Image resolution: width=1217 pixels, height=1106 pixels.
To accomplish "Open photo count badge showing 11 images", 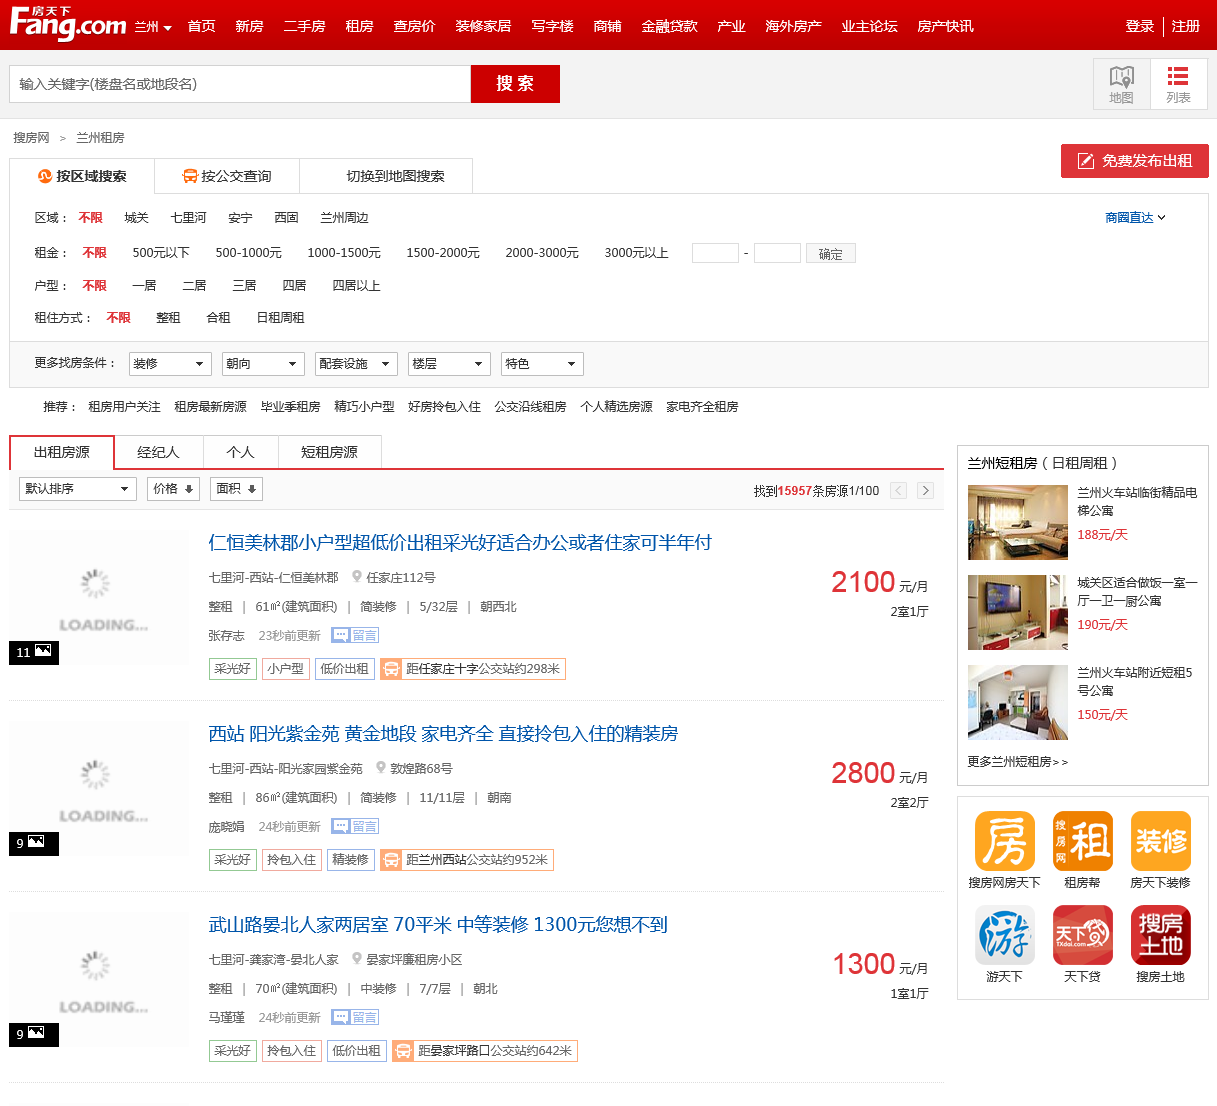I will click(x=34, y=652).
